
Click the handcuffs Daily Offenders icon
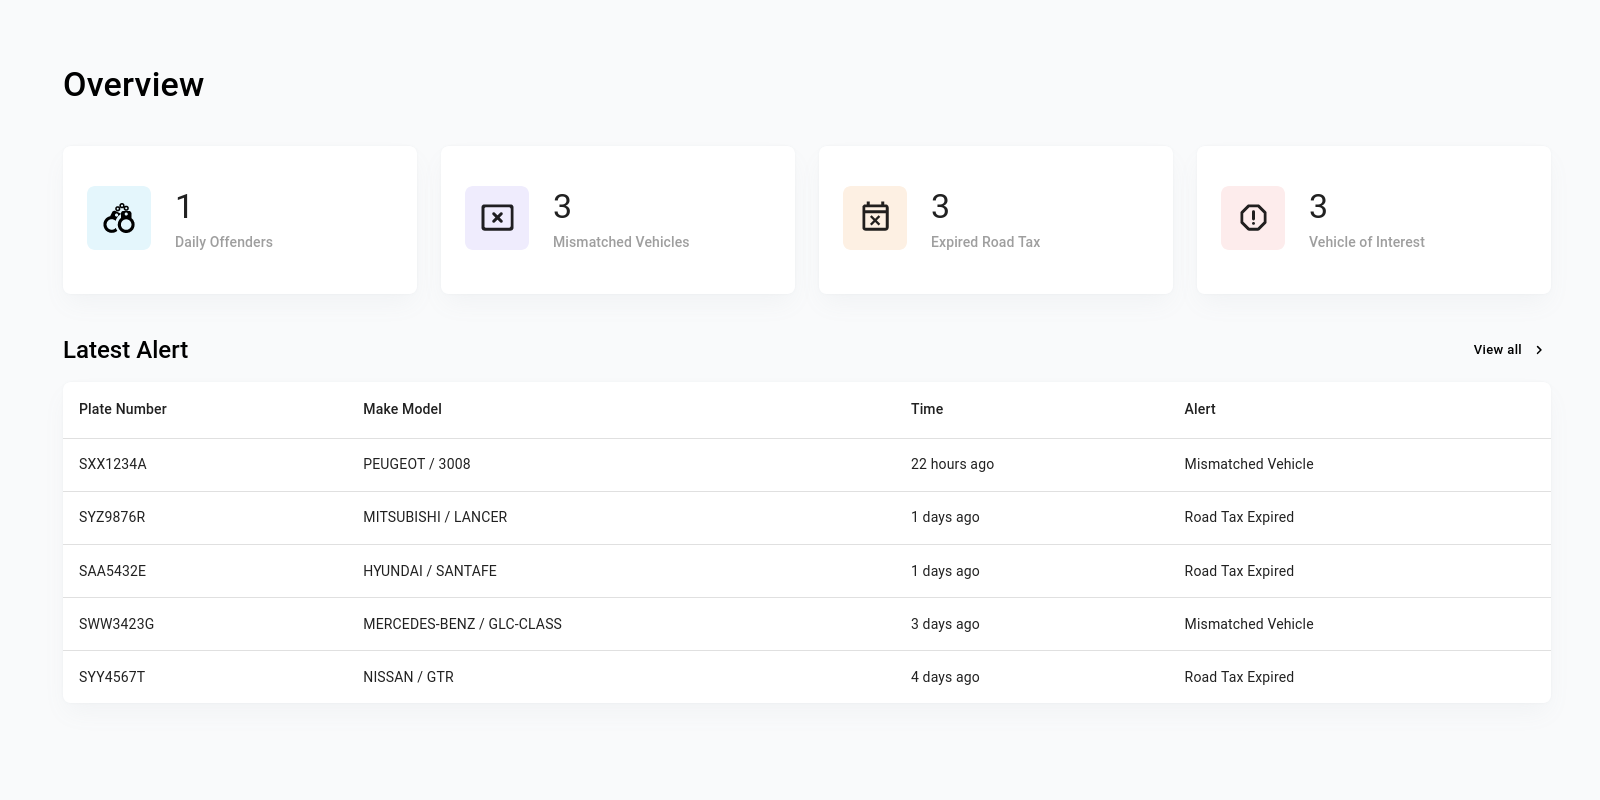pyautogui.click(x=119, y=218)
